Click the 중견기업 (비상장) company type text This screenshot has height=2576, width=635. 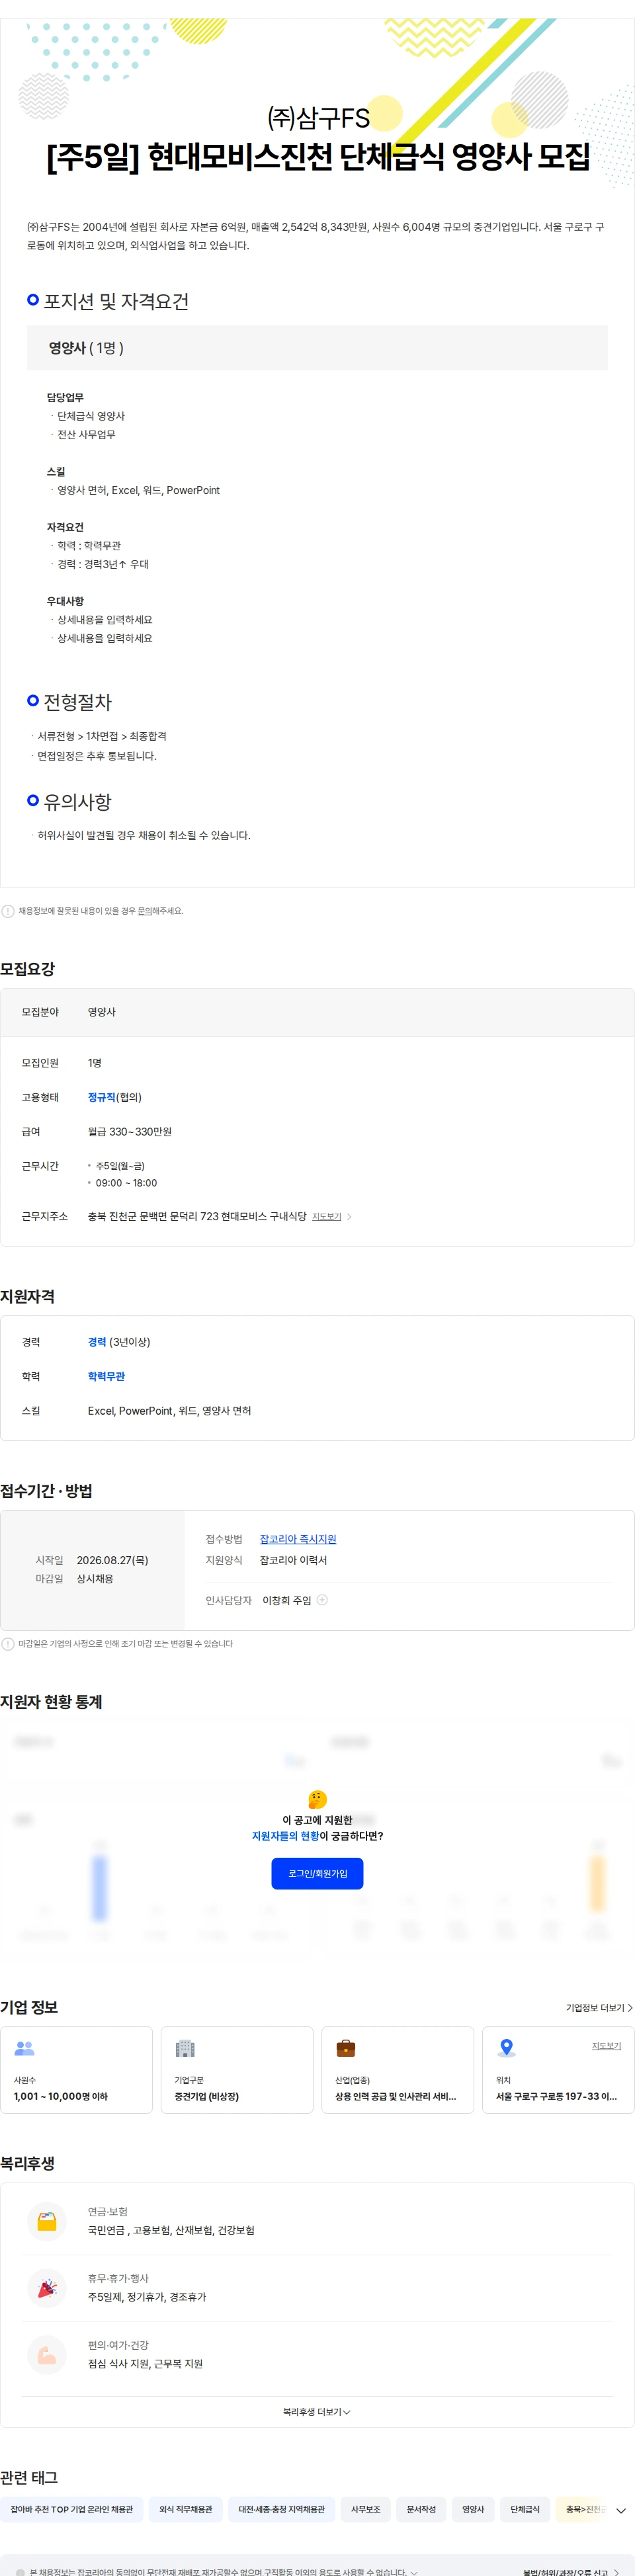(207, 2096)
